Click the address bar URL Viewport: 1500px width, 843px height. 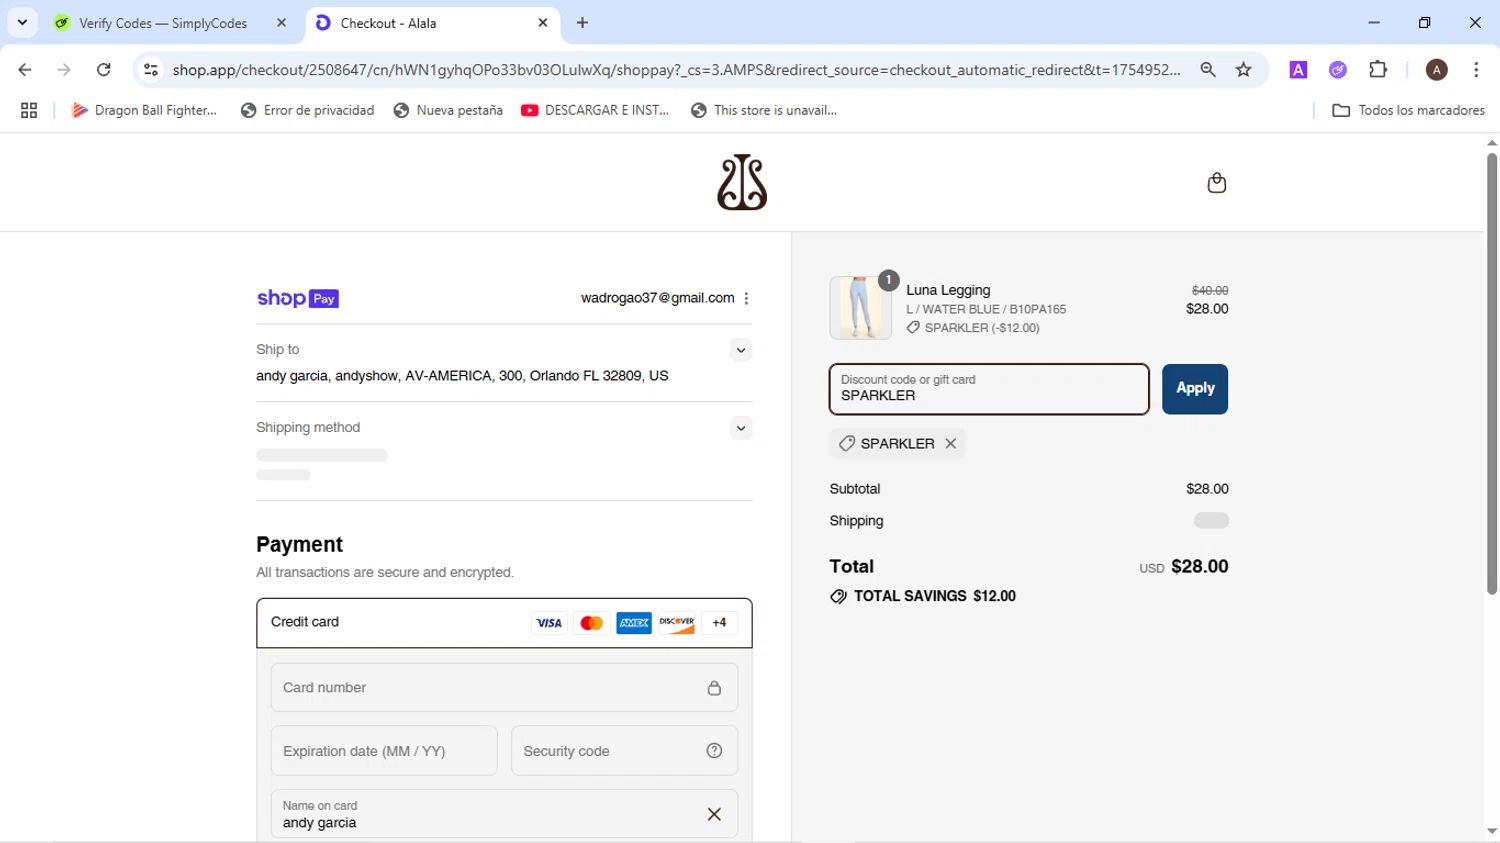(x=676, y=70)
